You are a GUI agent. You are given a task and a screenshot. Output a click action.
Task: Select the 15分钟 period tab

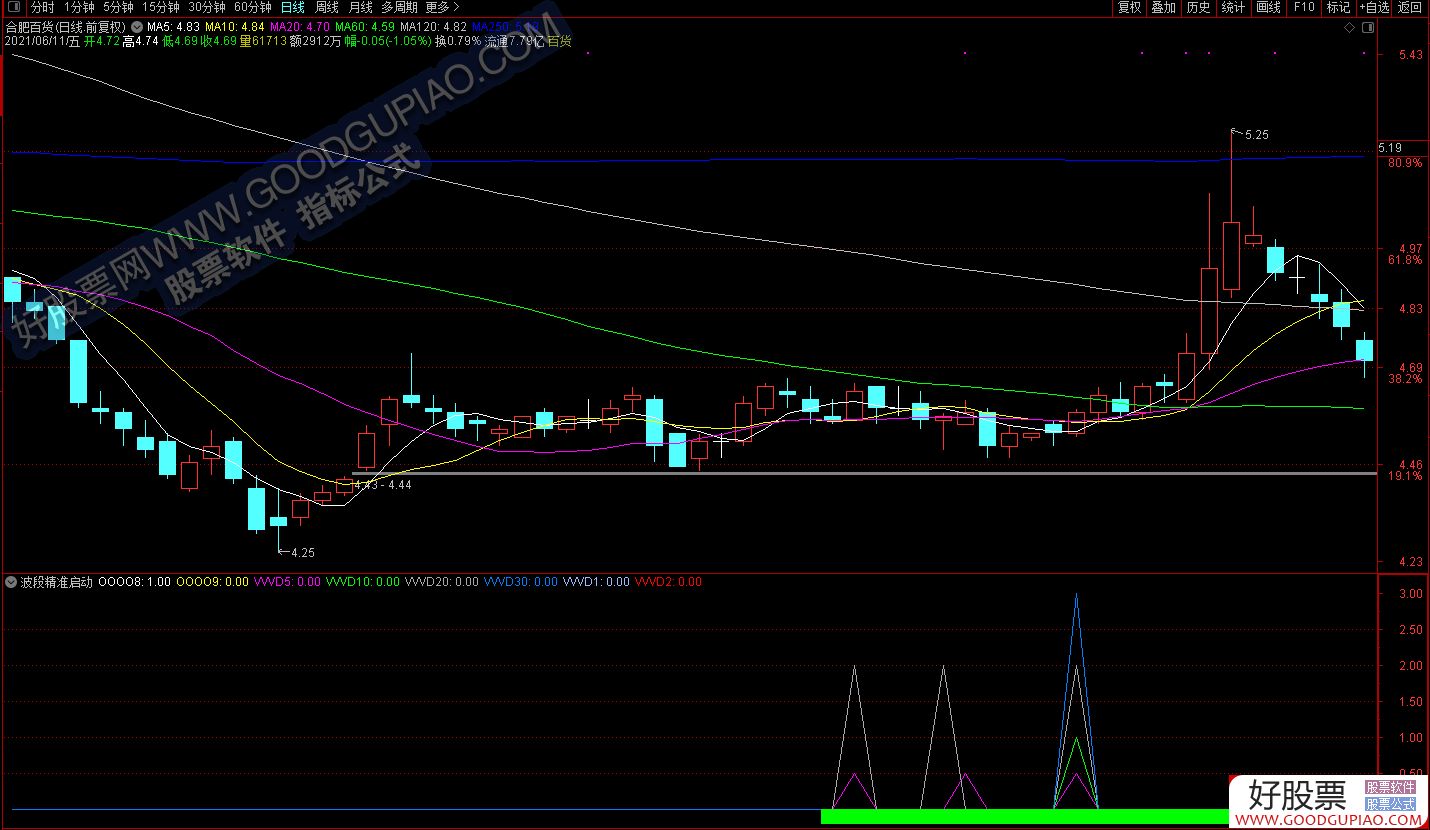click(161, 7)
